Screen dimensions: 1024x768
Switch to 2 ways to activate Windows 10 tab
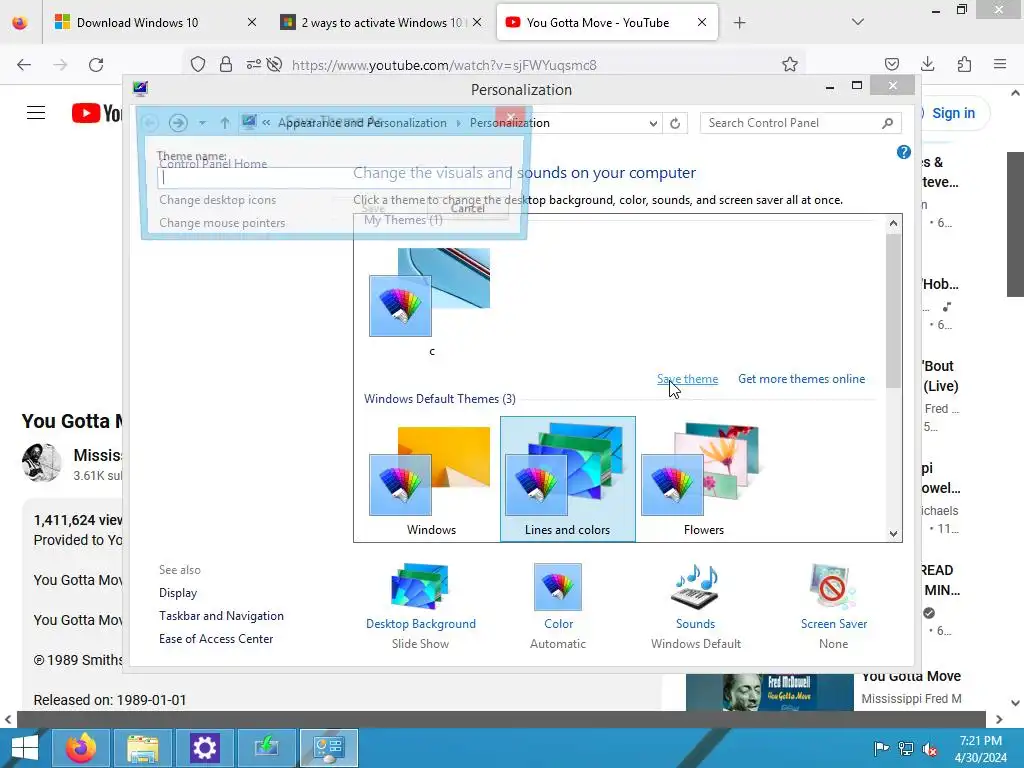point(381,22)
